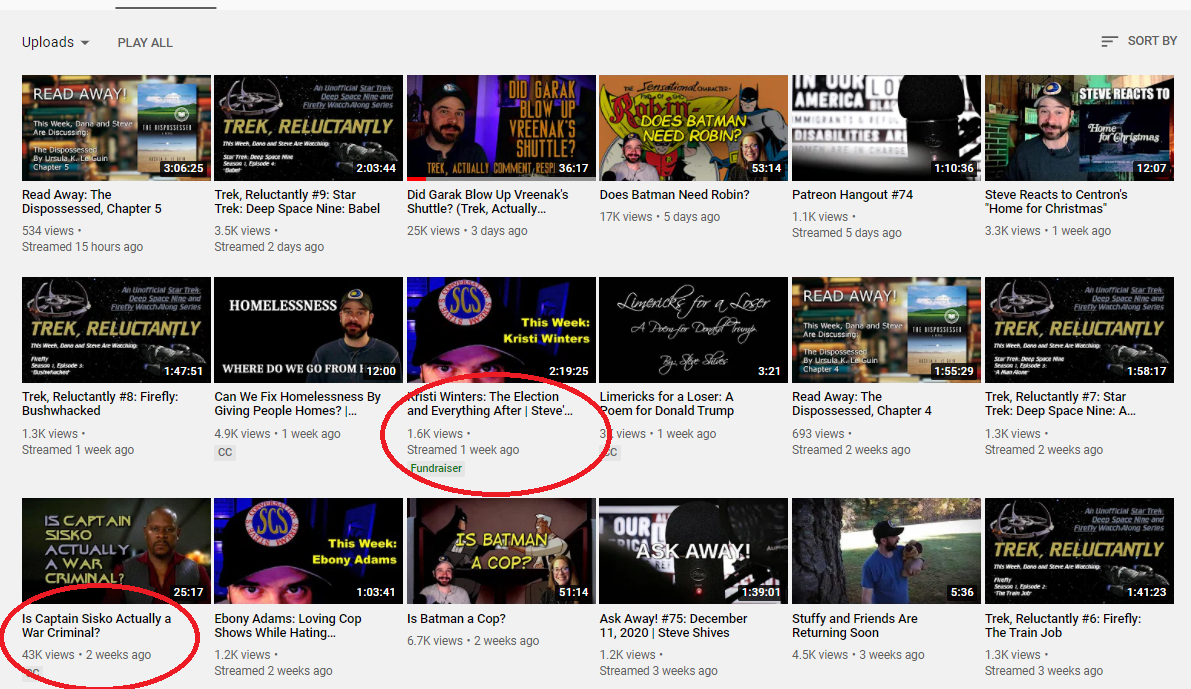Click title 'Is Captain Sisko Actually a War Criminal?'
The width and height of the screenshot is (1191, 689).
96,625
